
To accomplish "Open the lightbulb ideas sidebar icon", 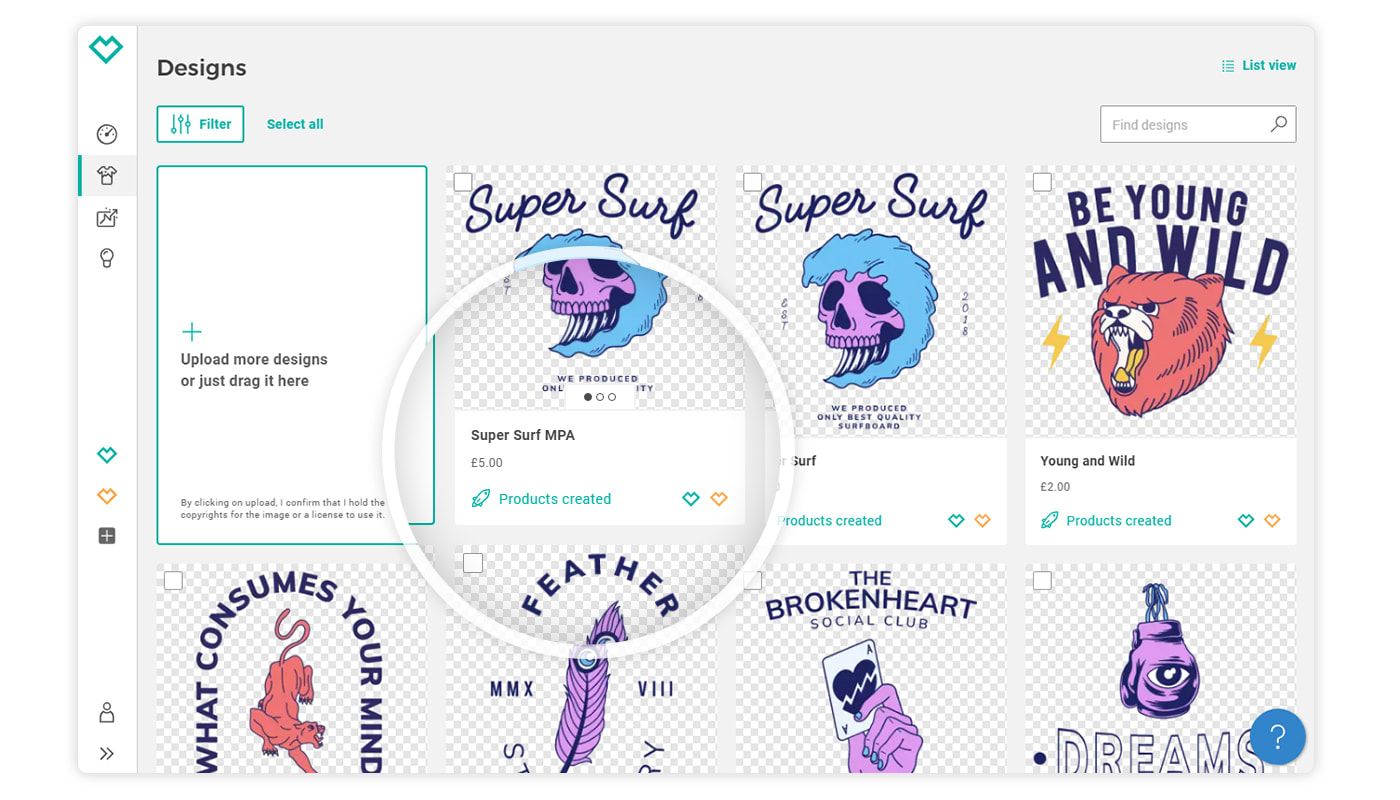I will (x=107, y=259).
